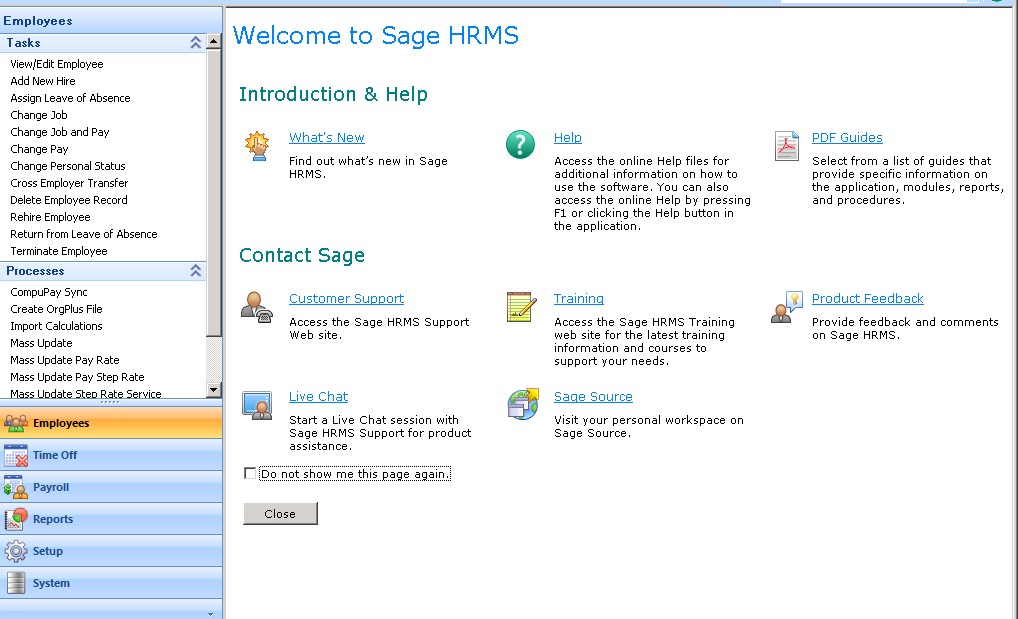Image resolution: width=1018 pixels, height=619 pixels.
Task: Run the CompuPay Sync process
Action: click(49, 292)
